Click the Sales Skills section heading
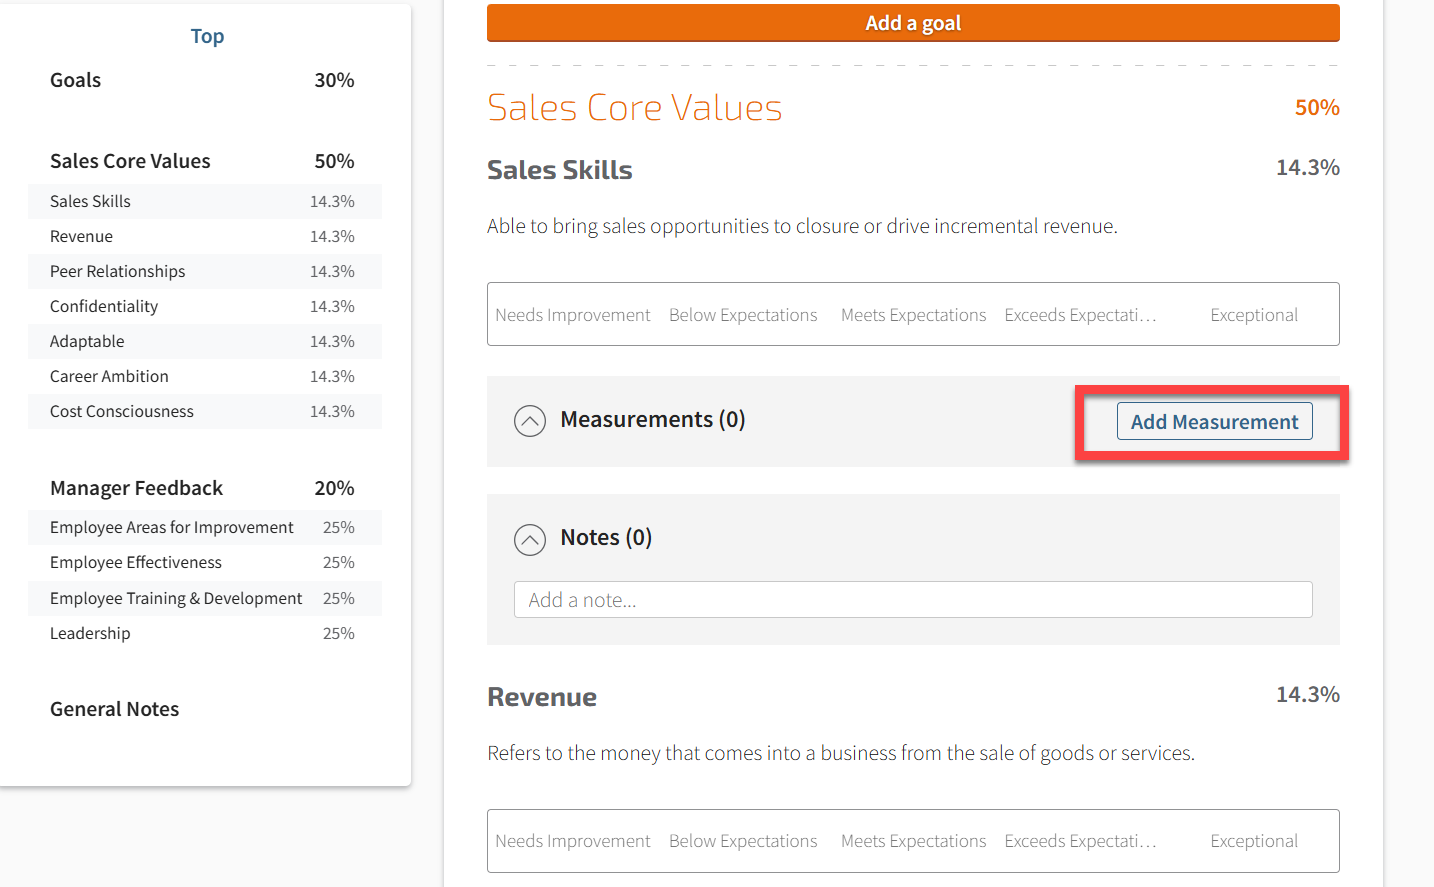Screen dimensions: 1434x887 click(559, 170)
